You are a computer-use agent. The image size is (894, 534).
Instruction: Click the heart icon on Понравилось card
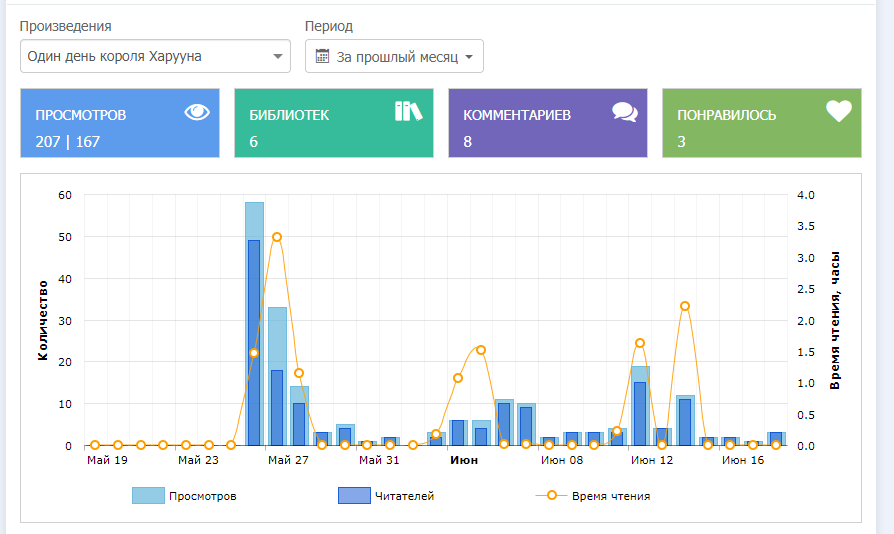[x=838, y=112]
